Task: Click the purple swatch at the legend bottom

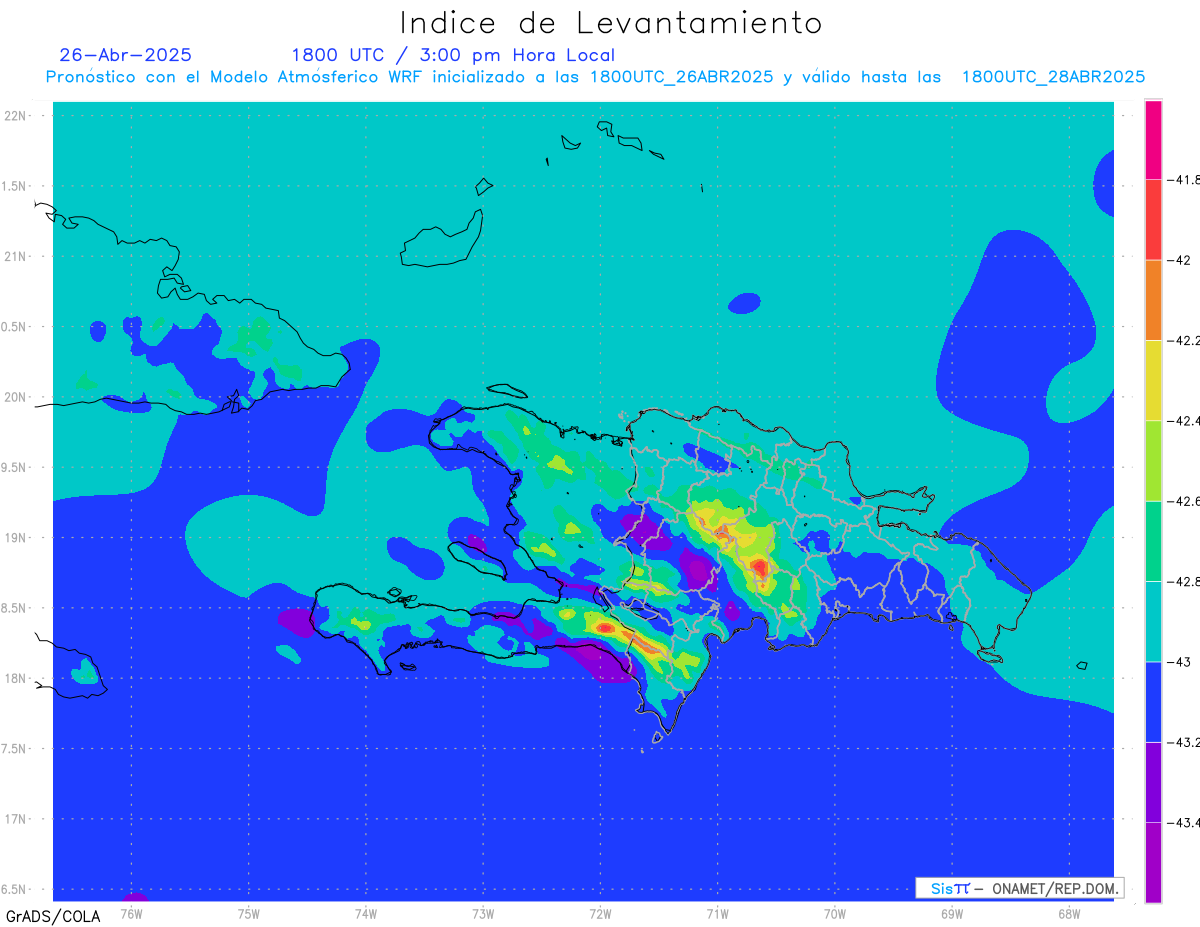Action: click(1153, 862)
